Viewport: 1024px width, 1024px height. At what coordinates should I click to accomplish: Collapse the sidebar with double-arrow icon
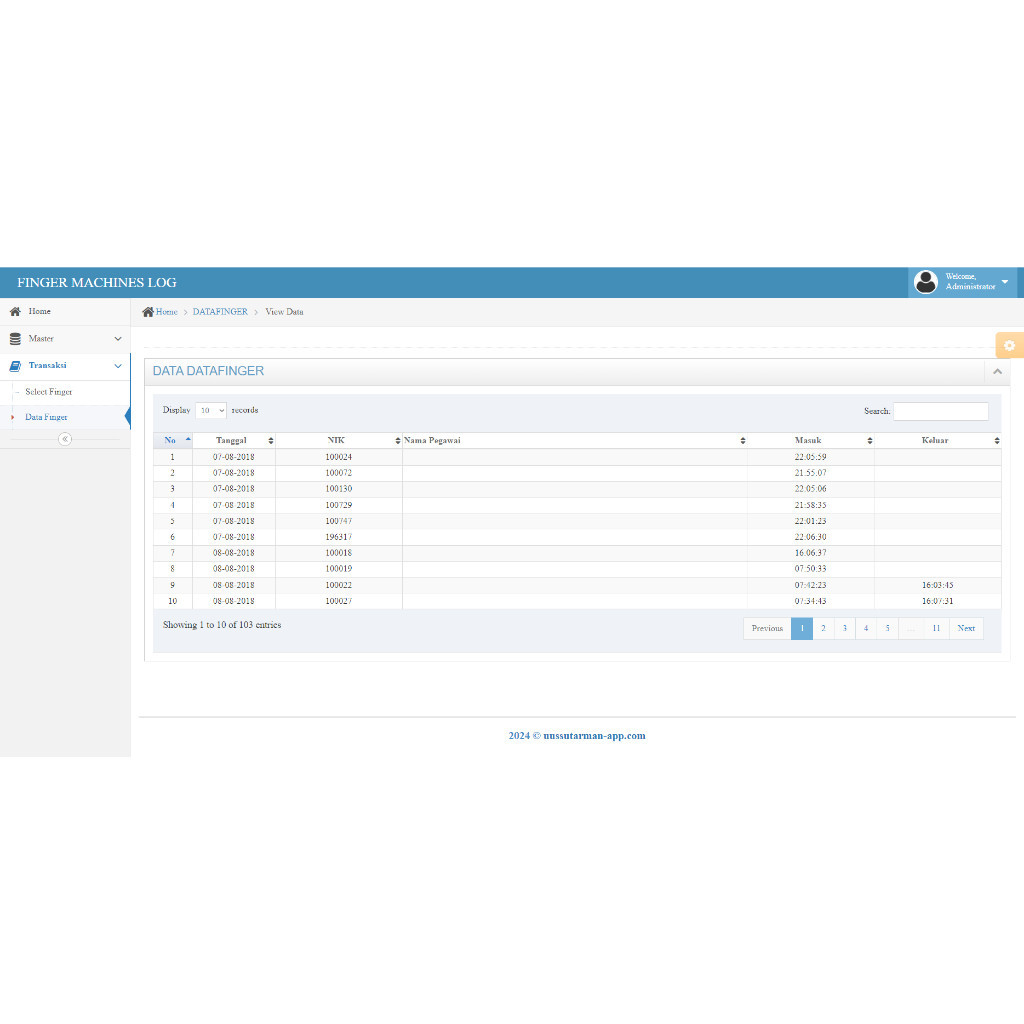pyautogui.click(x=65, y=439)
